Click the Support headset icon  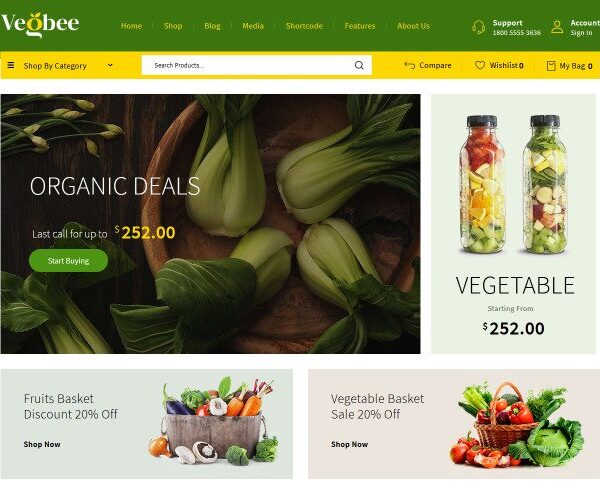tap(478, 27)
